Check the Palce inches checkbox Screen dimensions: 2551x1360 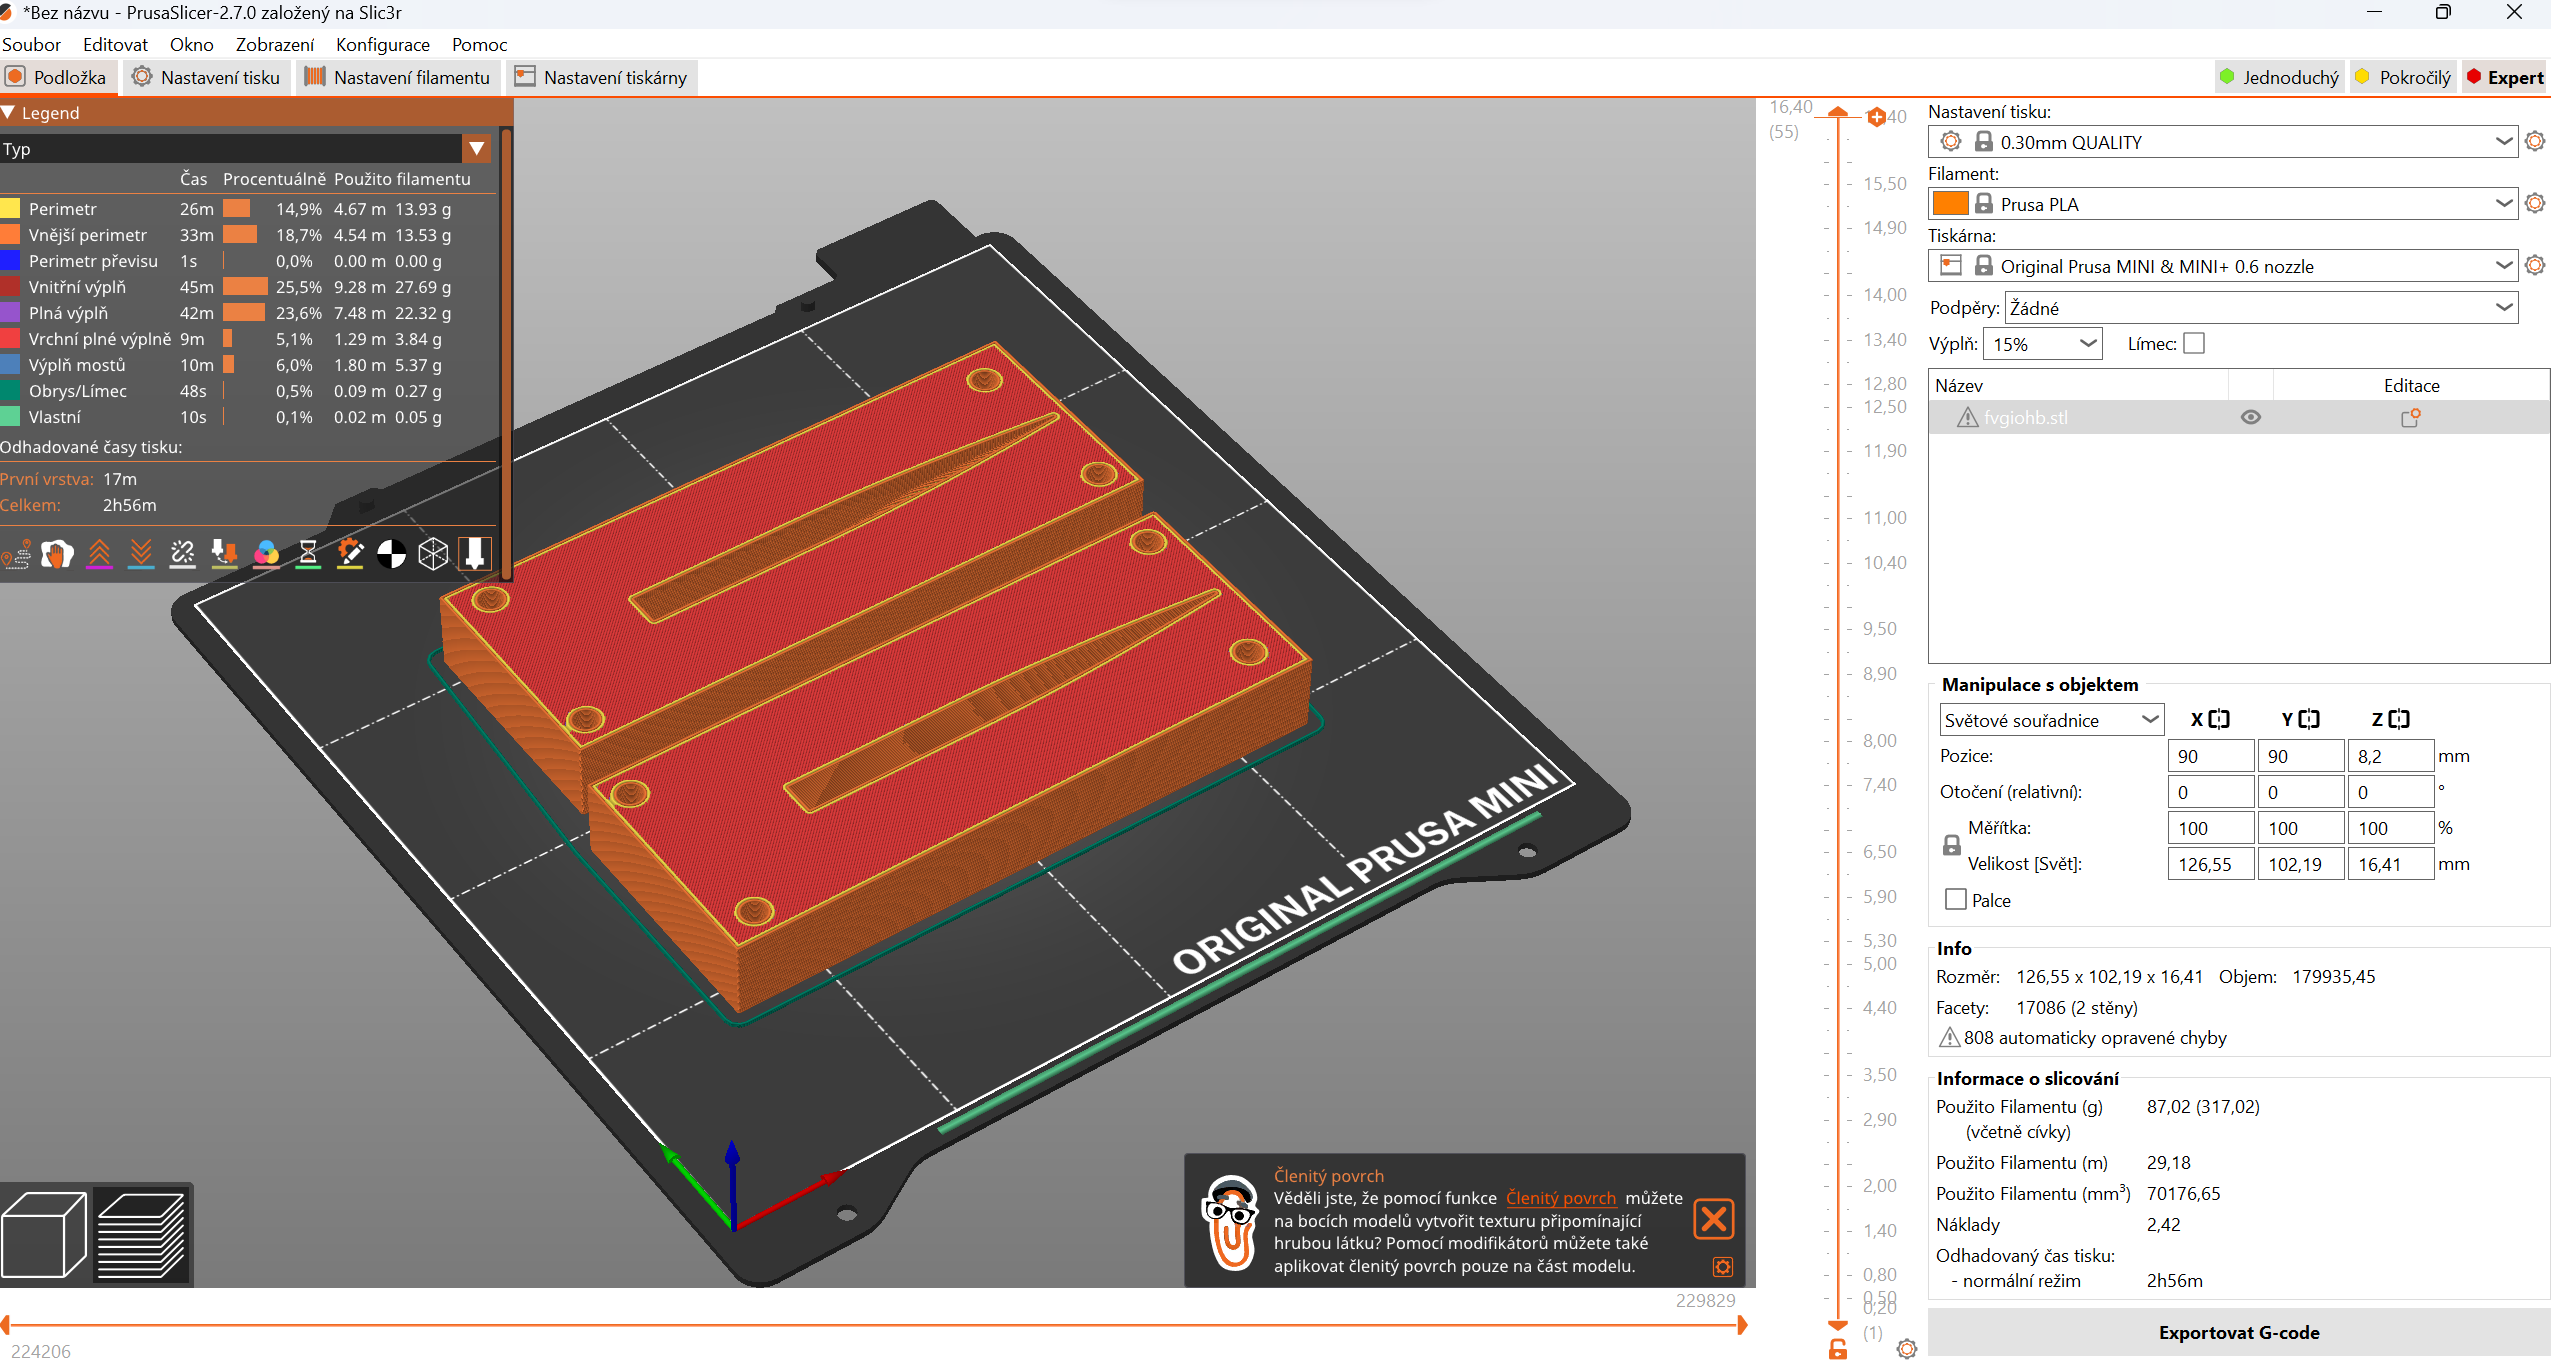click(1956, 900)
